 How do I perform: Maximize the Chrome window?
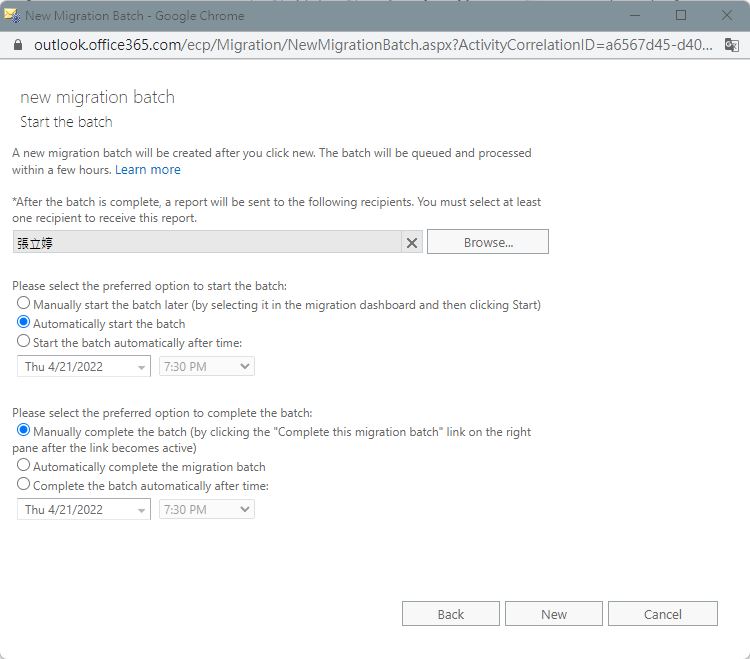pos(681,15)
